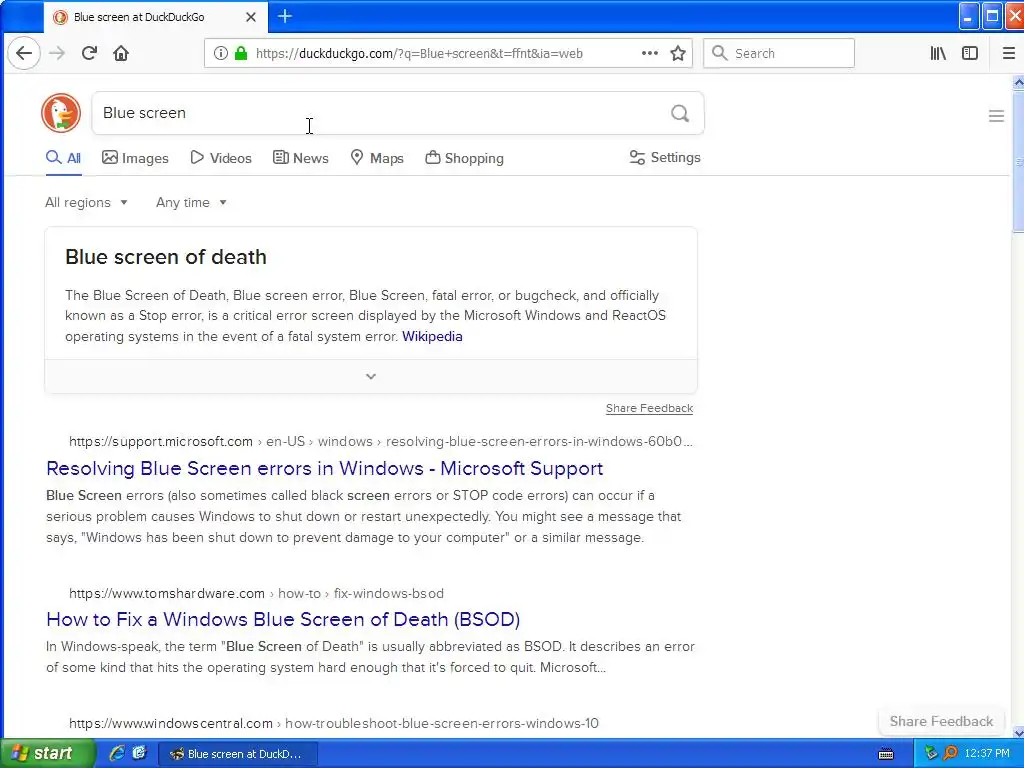Open DuckDuckGo side menu icon

[996, 116]
